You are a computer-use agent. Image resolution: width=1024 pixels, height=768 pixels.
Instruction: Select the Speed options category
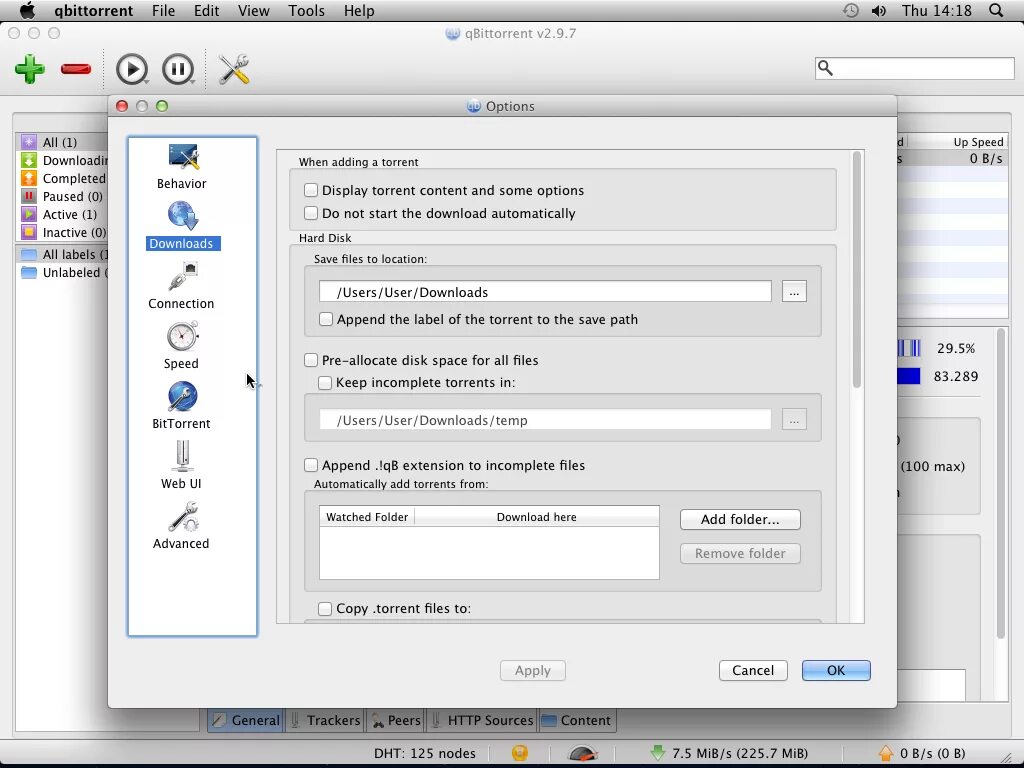pos(182,346)
